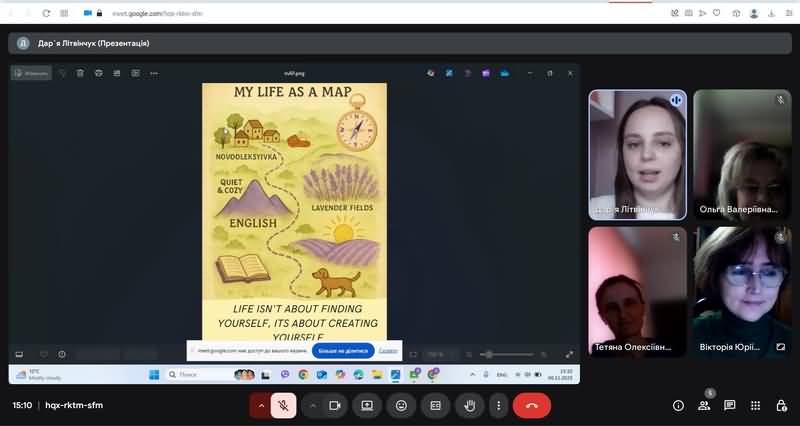800x426 pixels.
Task: Expand the microphone audio settings arrow
Action: pyautogui.click(x=261, y=405)
